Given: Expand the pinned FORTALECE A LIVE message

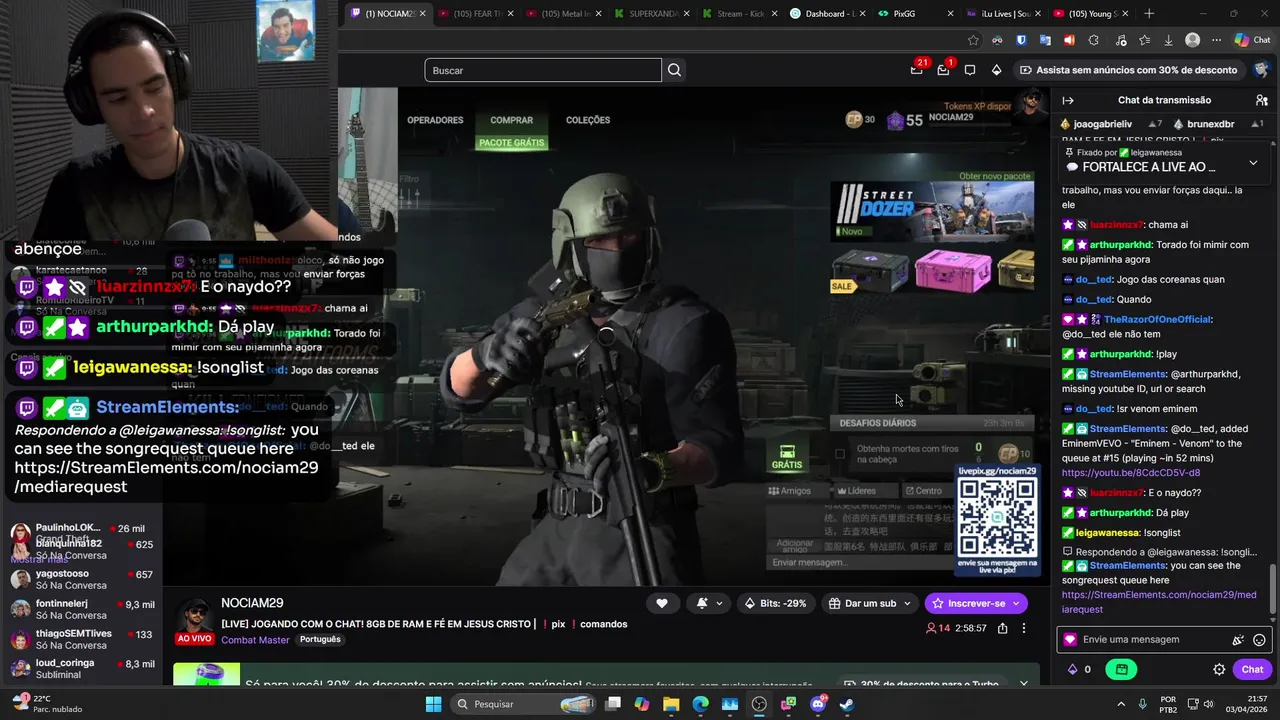Looking at the screenshot, I should click(1253, 163).
